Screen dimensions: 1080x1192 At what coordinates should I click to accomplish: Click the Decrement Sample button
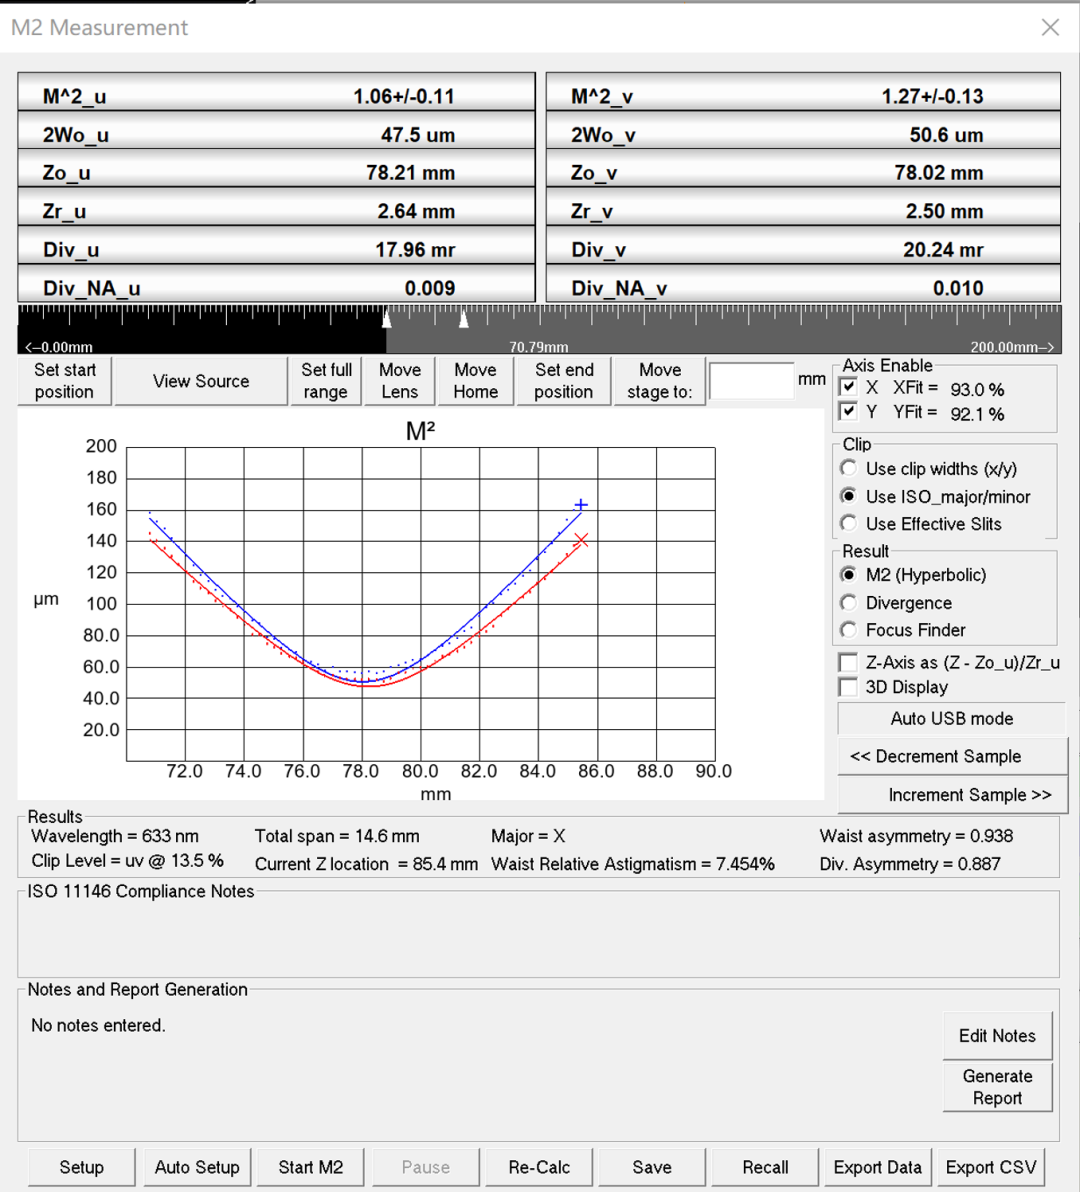951,757
